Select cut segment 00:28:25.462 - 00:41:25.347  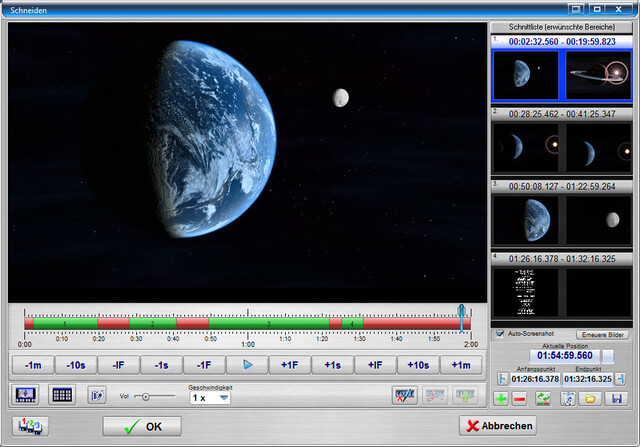click(x=562, y=114)
